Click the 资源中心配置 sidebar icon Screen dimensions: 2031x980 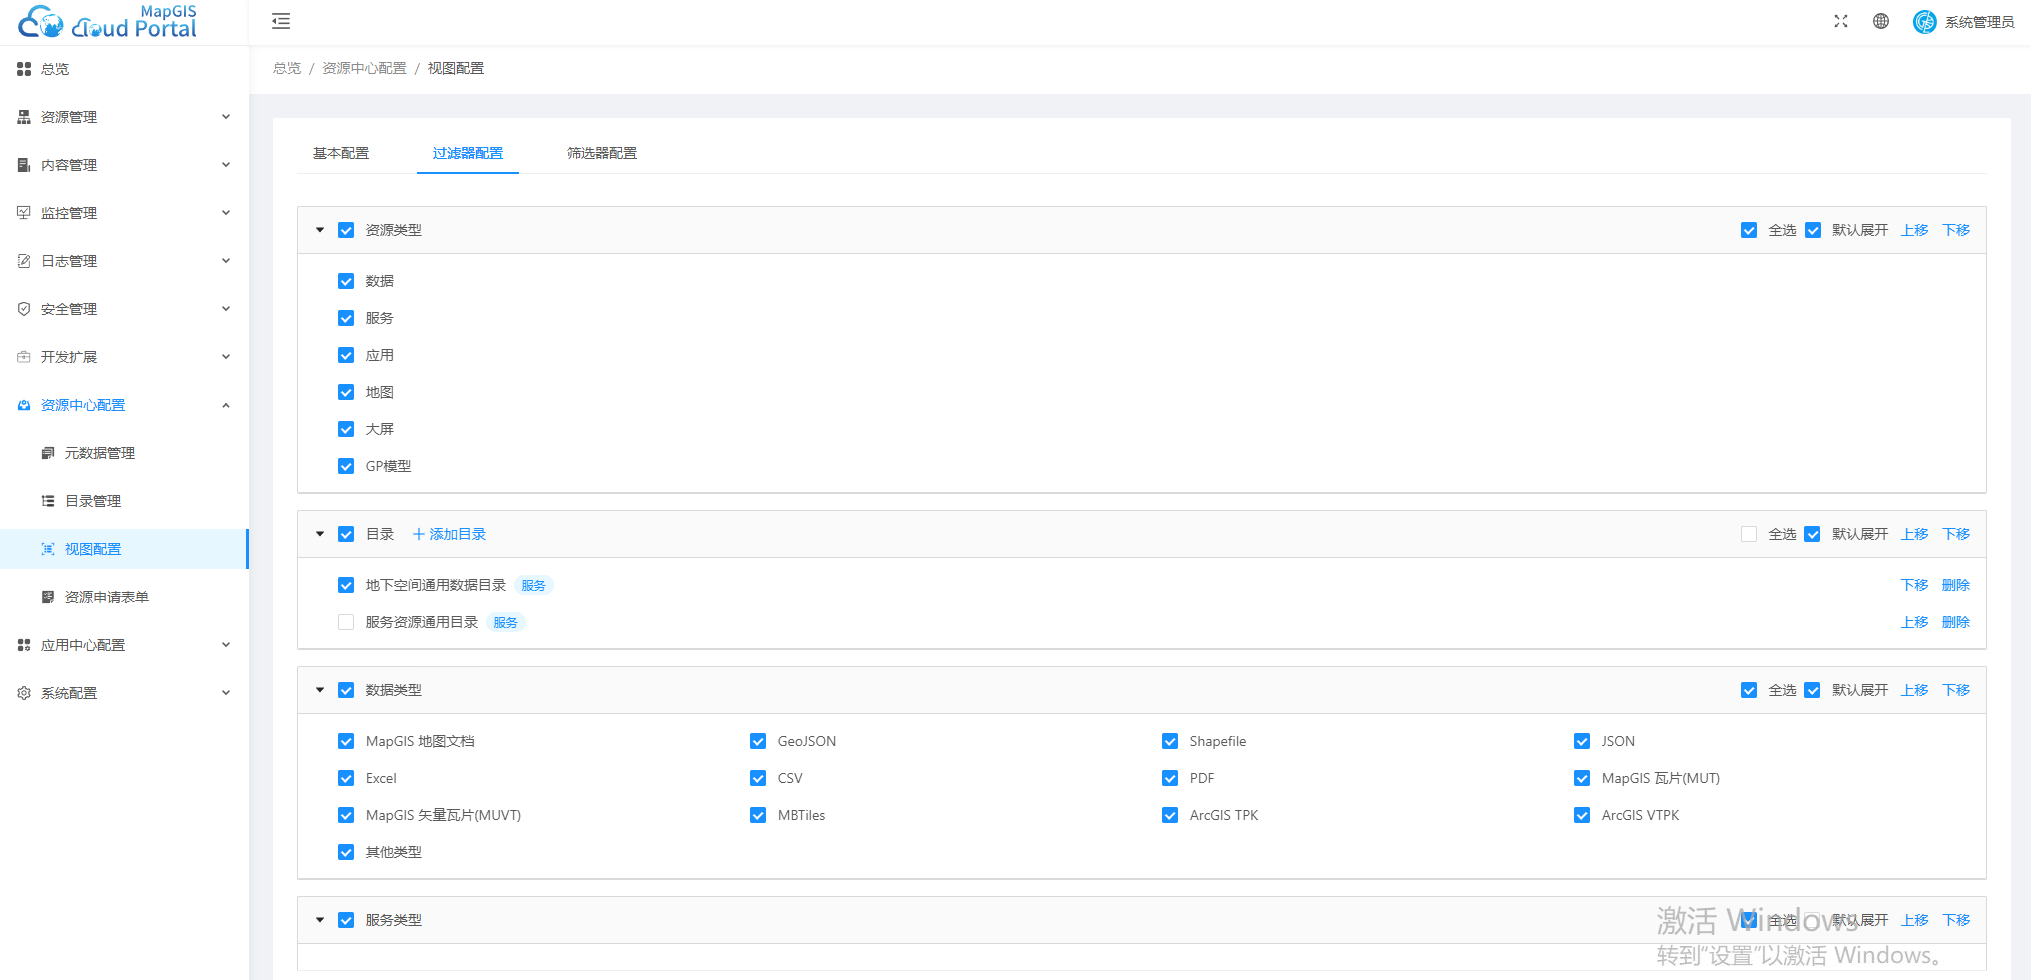tap(24, 405)
